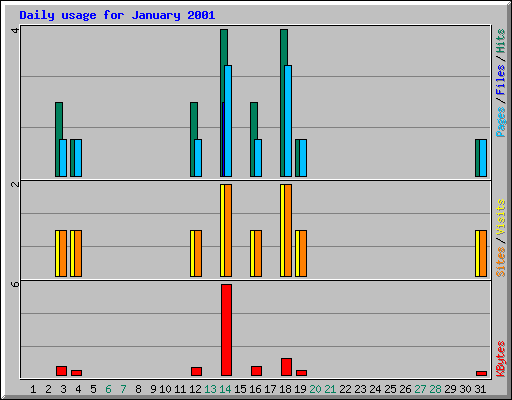The height and width of the screenshot is (400, 512).
Task: Click the cyan Pages bar for day 18
Action: coord(288,121)
